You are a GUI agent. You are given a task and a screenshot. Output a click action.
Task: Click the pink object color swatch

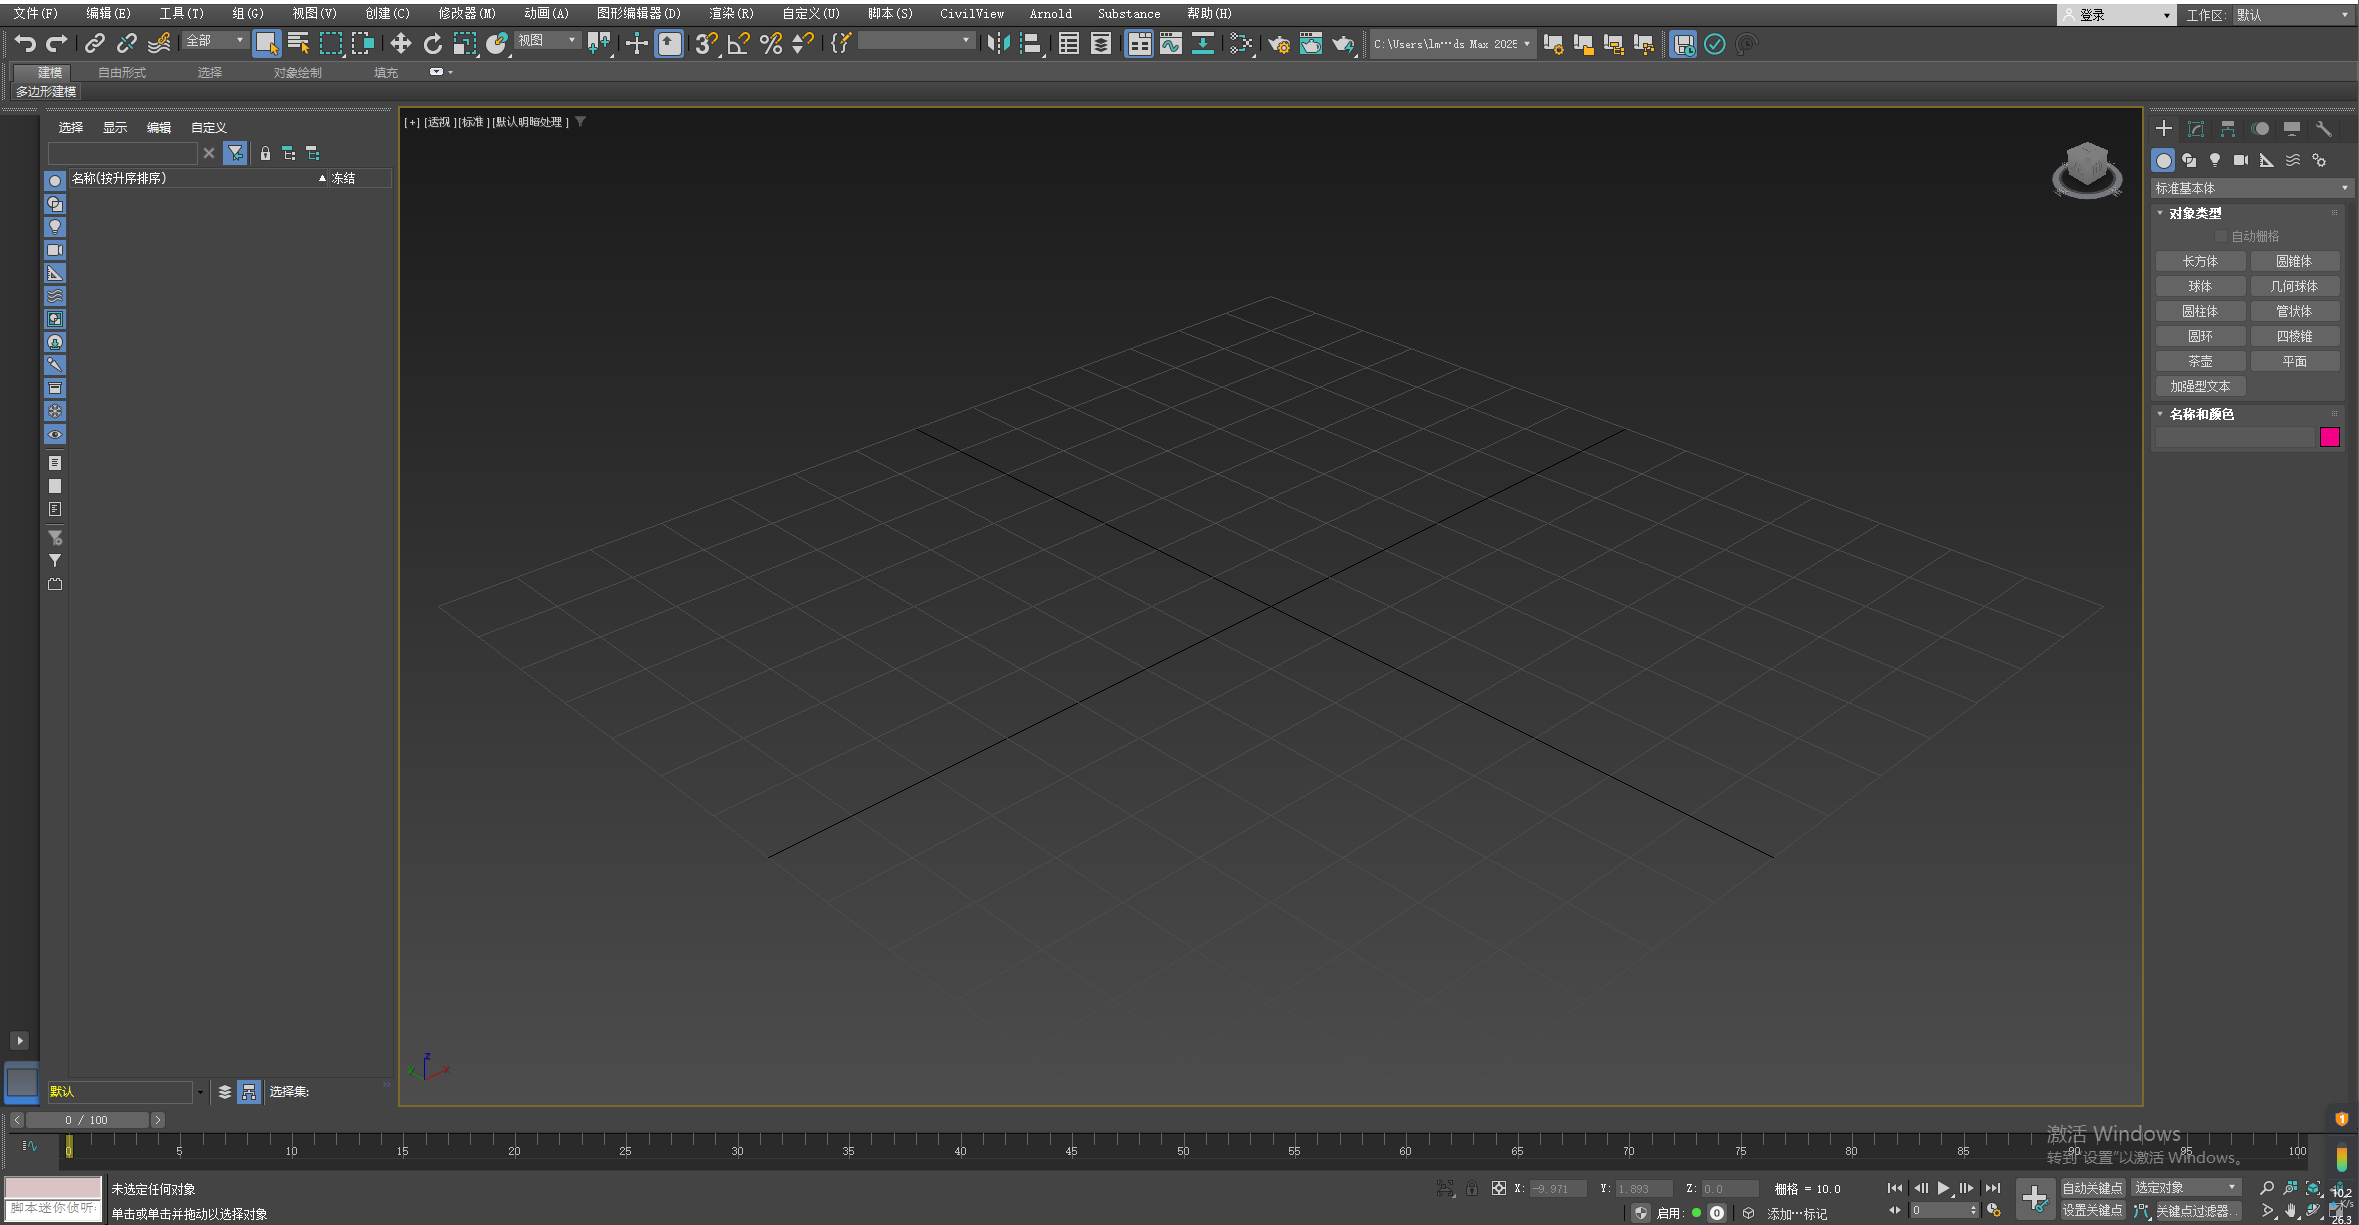(x=2330, y=437)
